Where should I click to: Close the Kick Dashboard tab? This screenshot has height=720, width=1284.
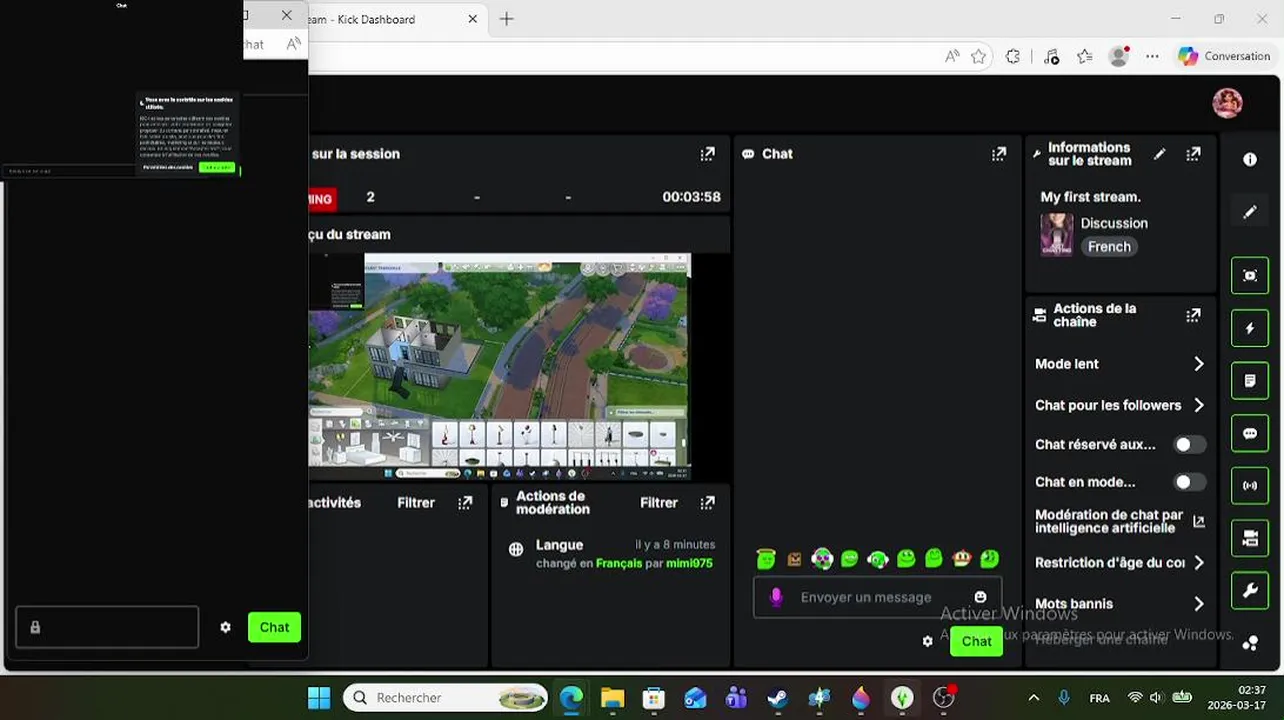pyautogui.click(x=473, y=19)
